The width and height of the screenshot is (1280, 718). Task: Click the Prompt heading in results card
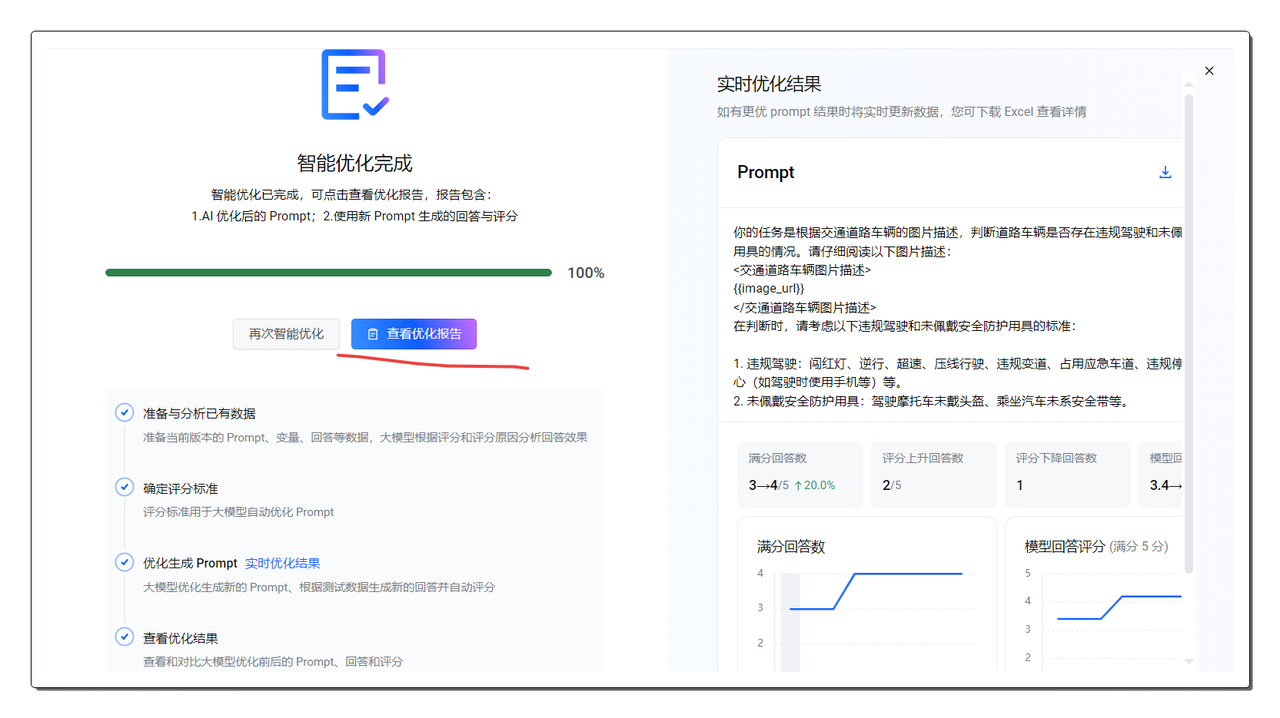766,172
